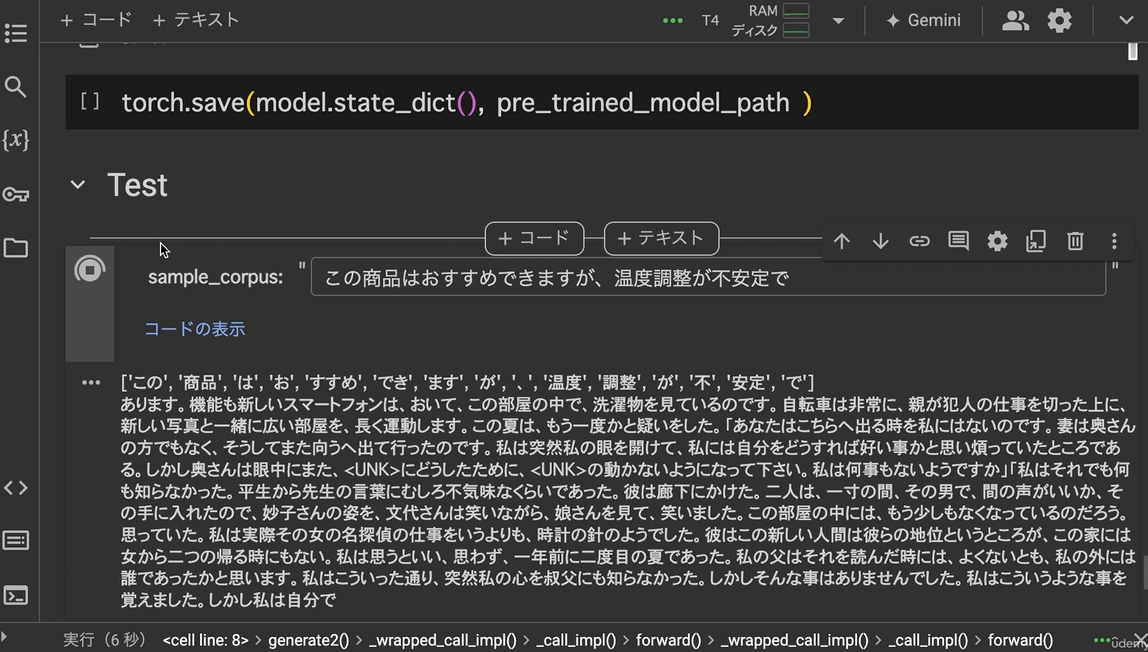Open the files folder panel
Screen dimensions: 1148x652
16,248
